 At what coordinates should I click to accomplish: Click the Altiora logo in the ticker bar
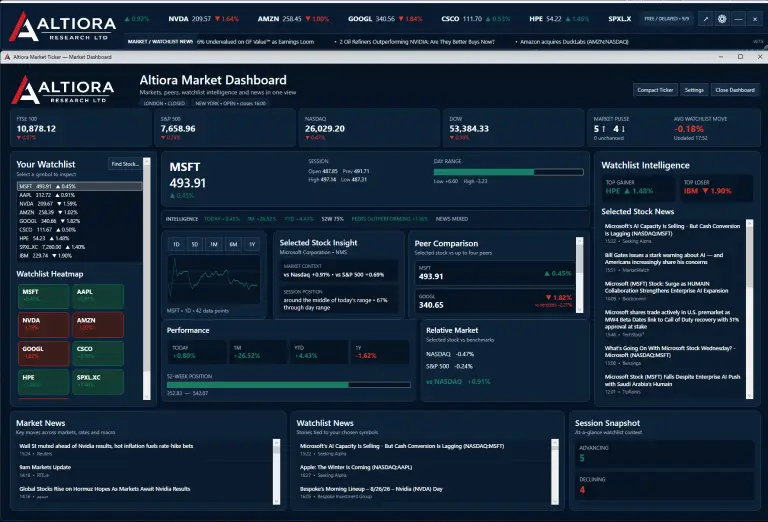tap(62, 26)
